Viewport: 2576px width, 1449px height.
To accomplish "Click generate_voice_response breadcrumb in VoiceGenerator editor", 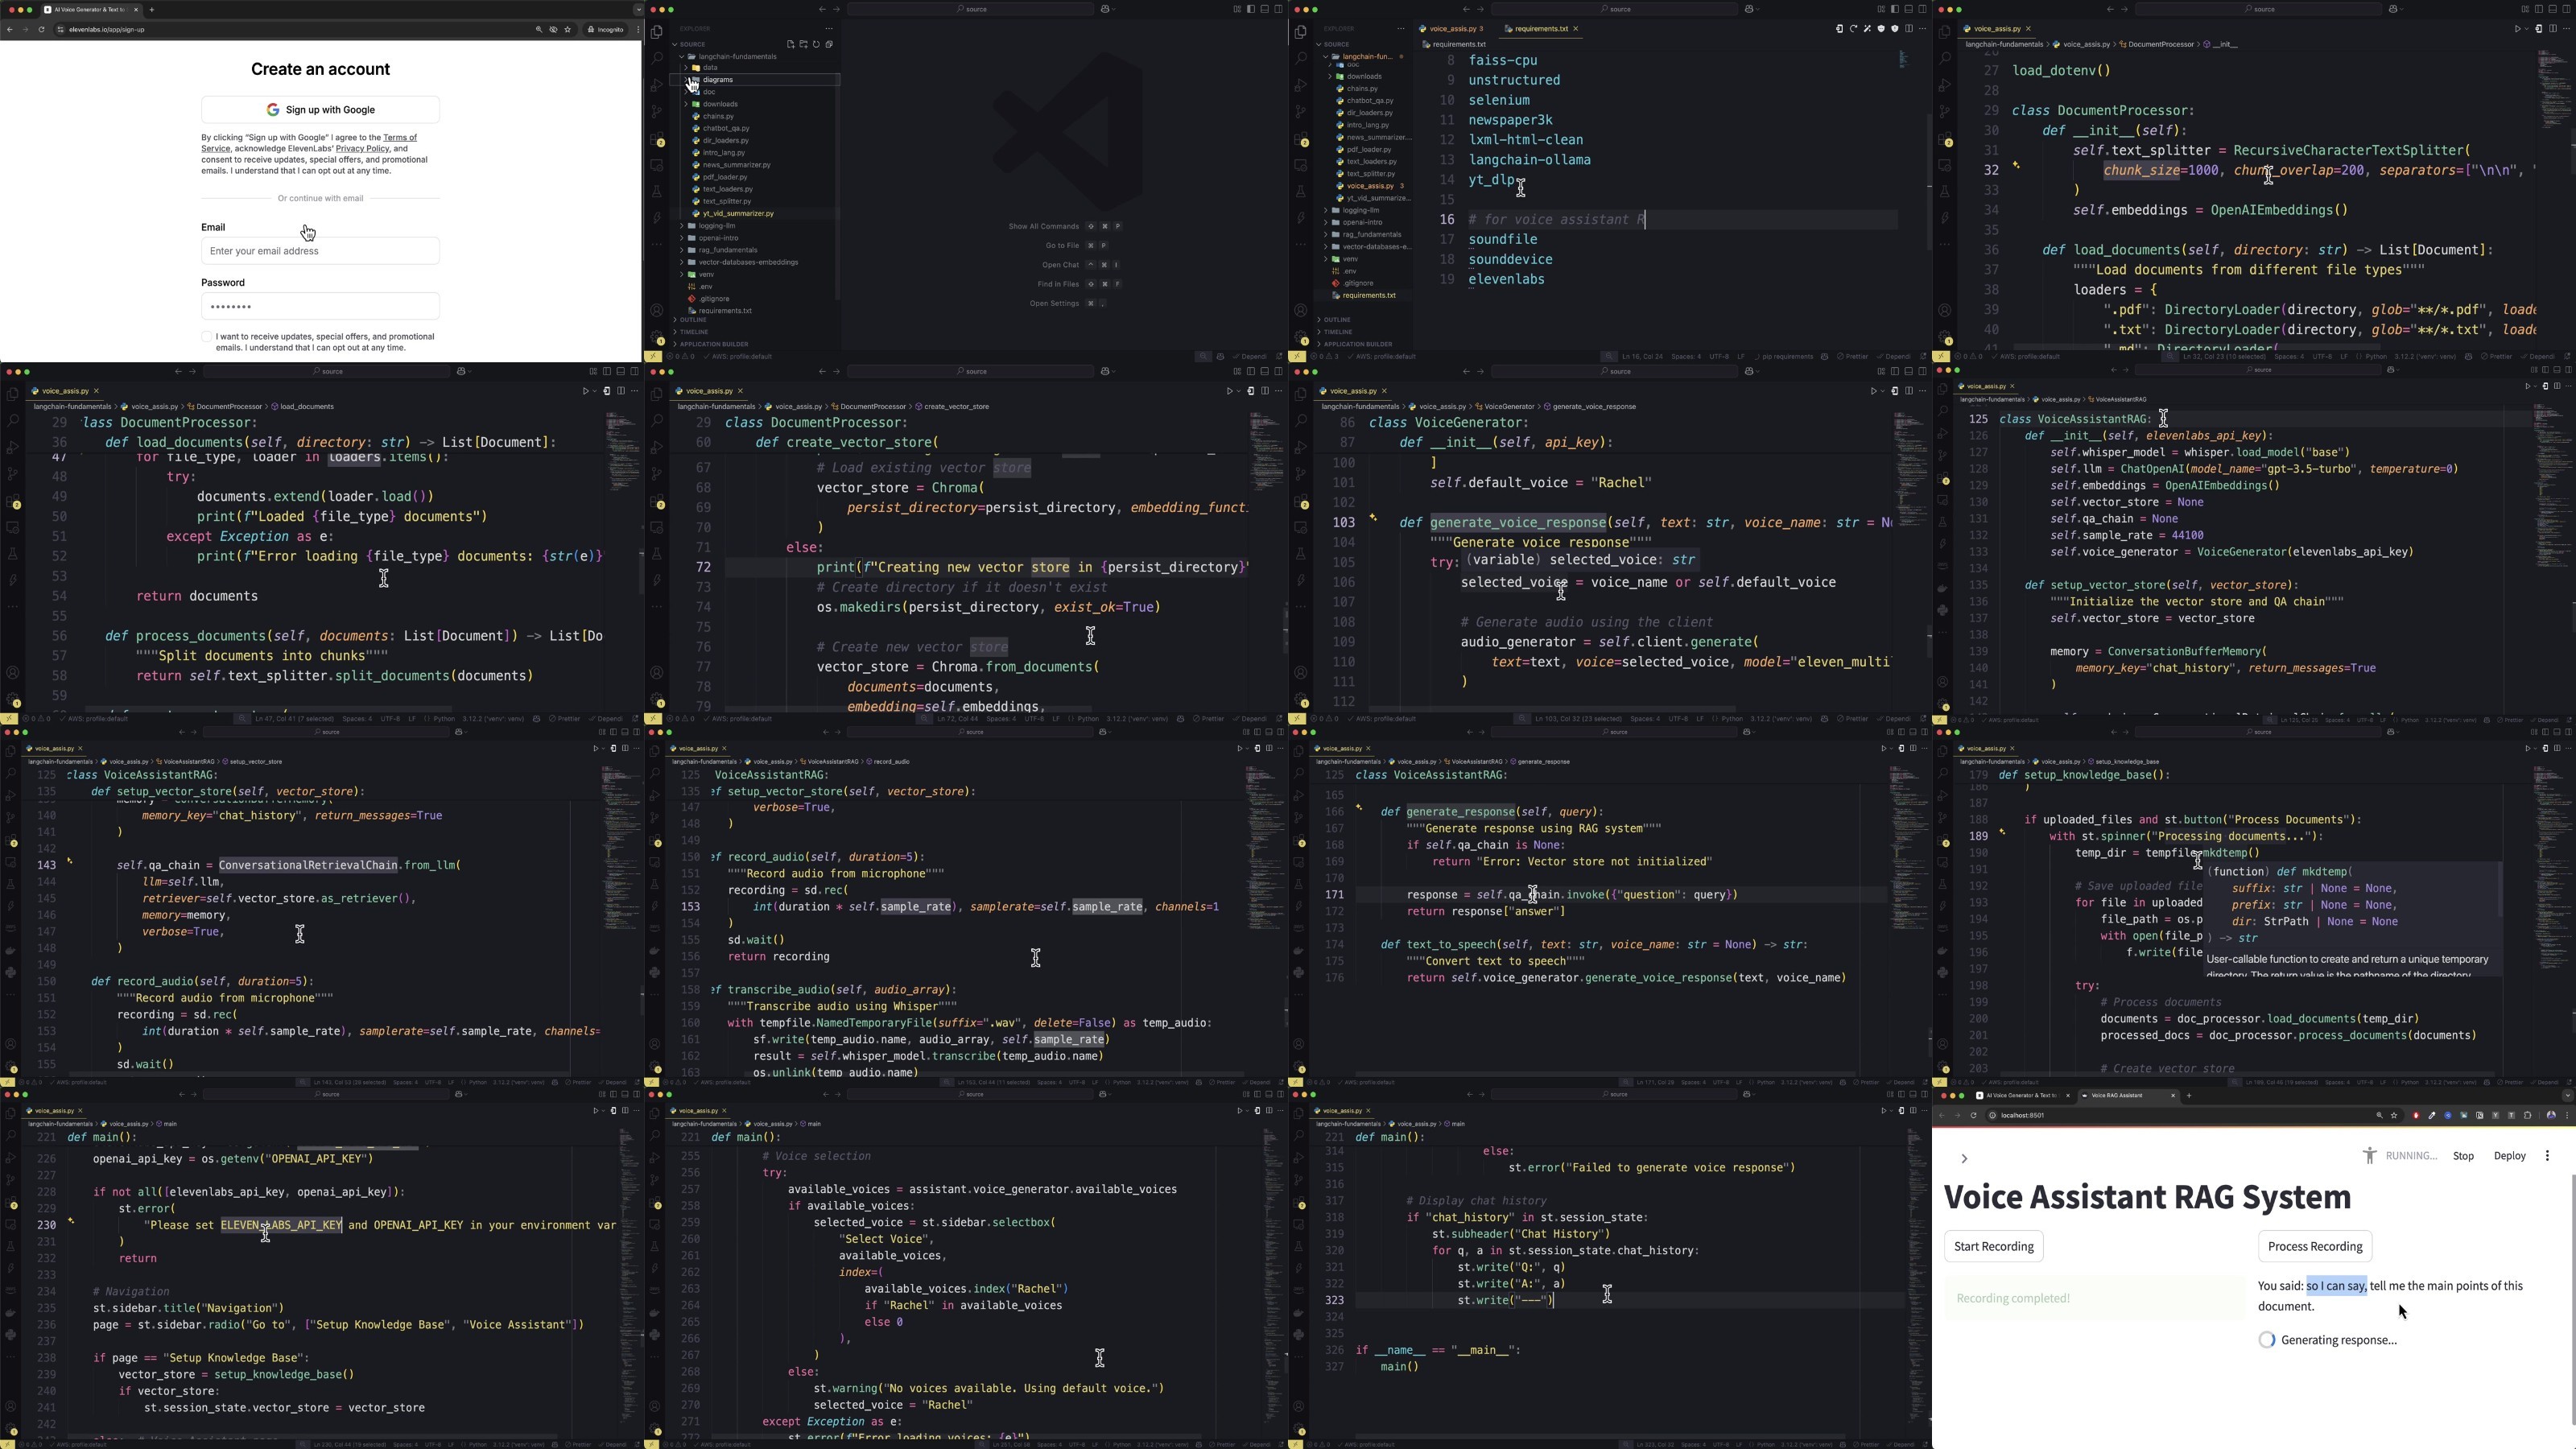I will click(1594, 407).
